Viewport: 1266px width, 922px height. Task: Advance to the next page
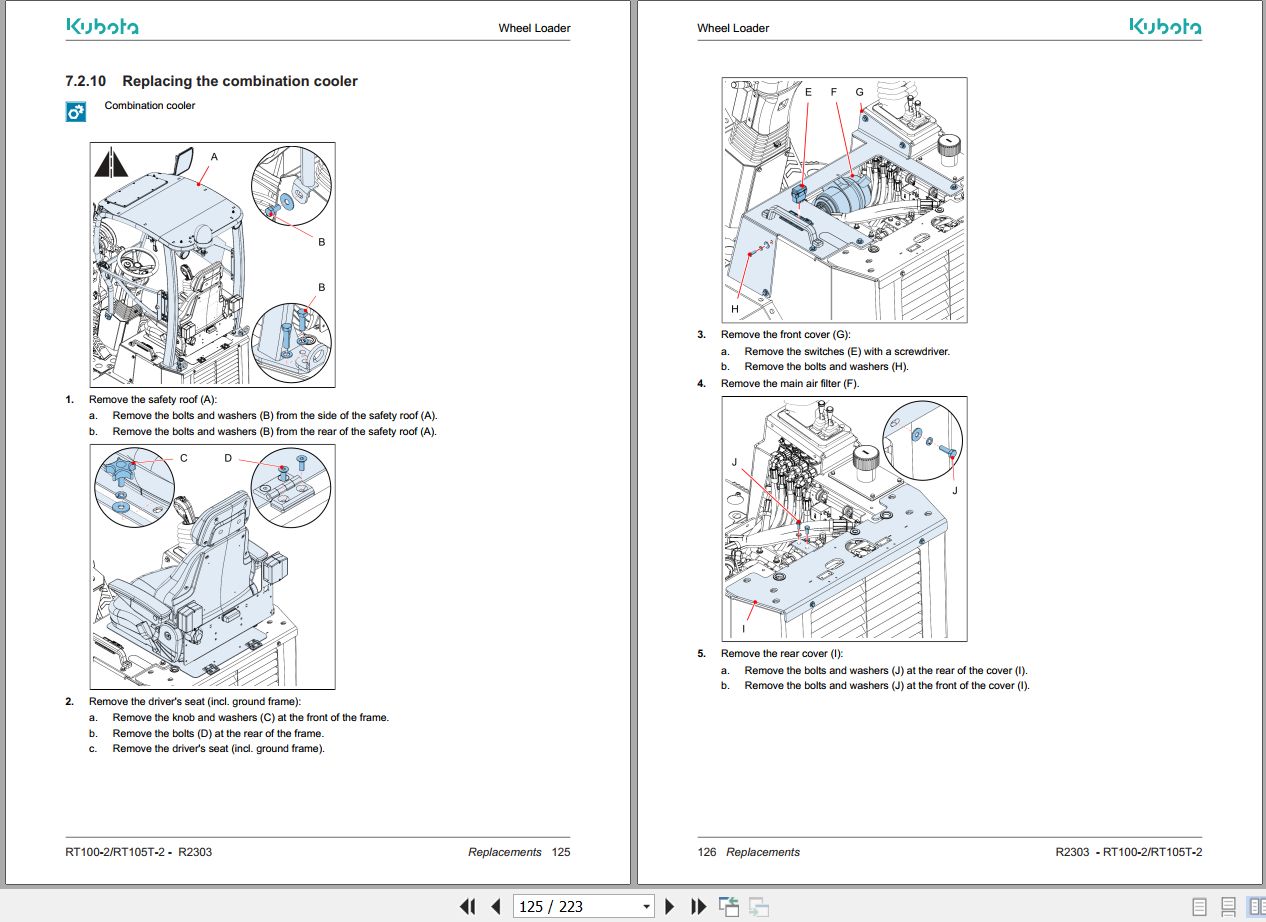(669, 906)
